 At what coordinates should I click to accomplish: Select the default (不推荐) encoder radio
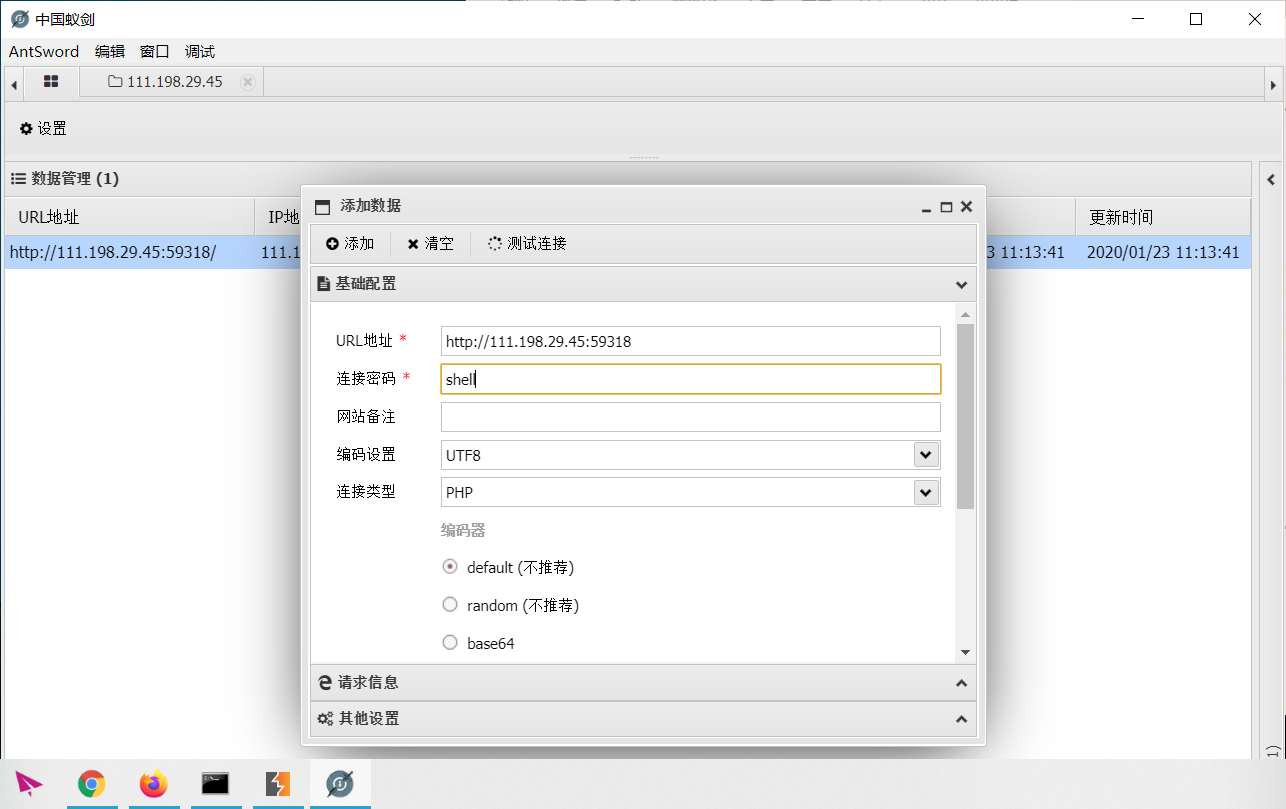(x=450, y=567)
